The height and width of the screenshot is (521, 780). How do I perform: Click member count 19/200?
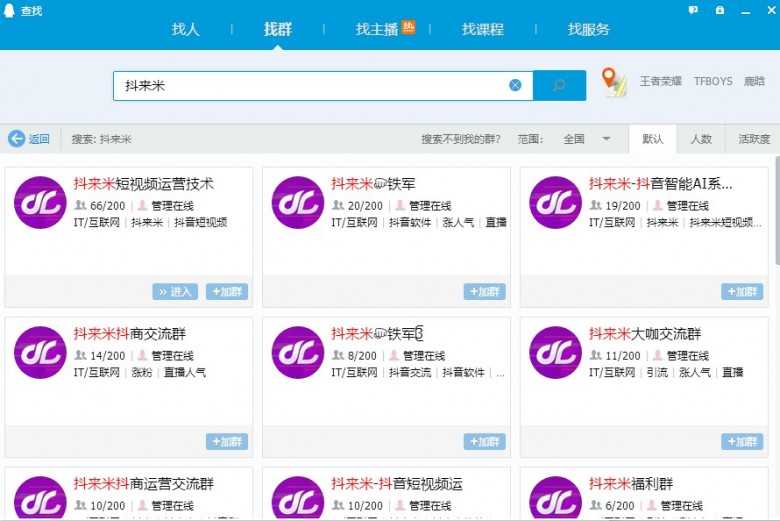coord(623,206)
